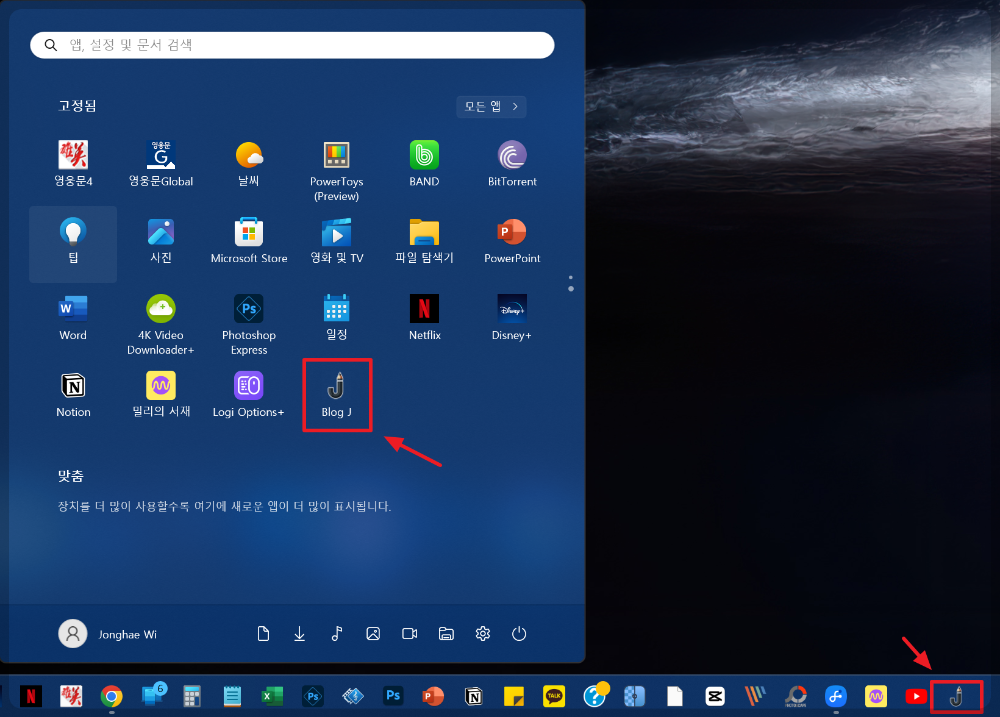The image size is (1000, 717).
Task: Open KakaoTalk from the taskbar
Action: 554,696
